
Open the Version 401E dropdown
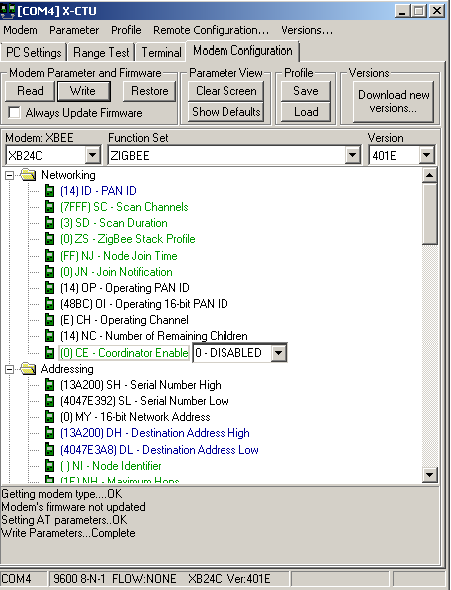427,155
